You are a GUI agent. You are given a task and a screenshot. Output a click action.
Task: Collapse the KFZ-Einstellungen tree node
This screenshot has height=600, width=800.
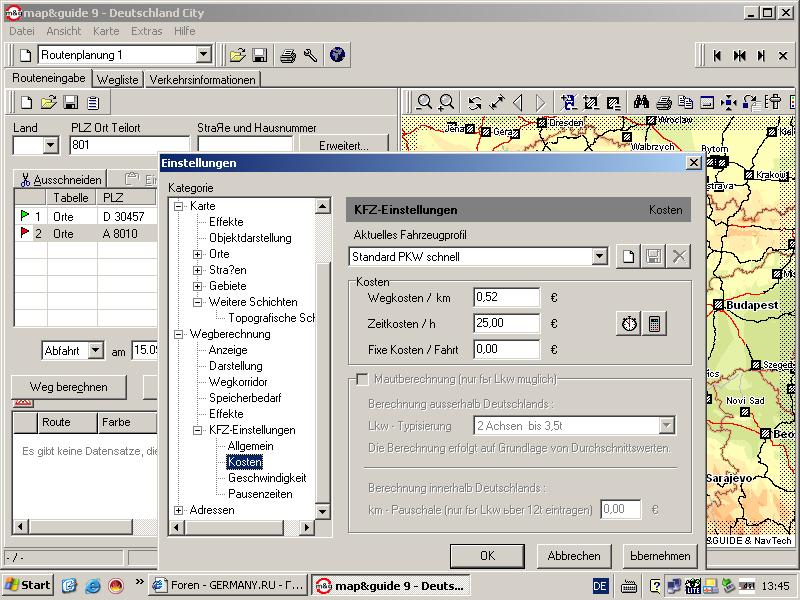coord(197,430)
